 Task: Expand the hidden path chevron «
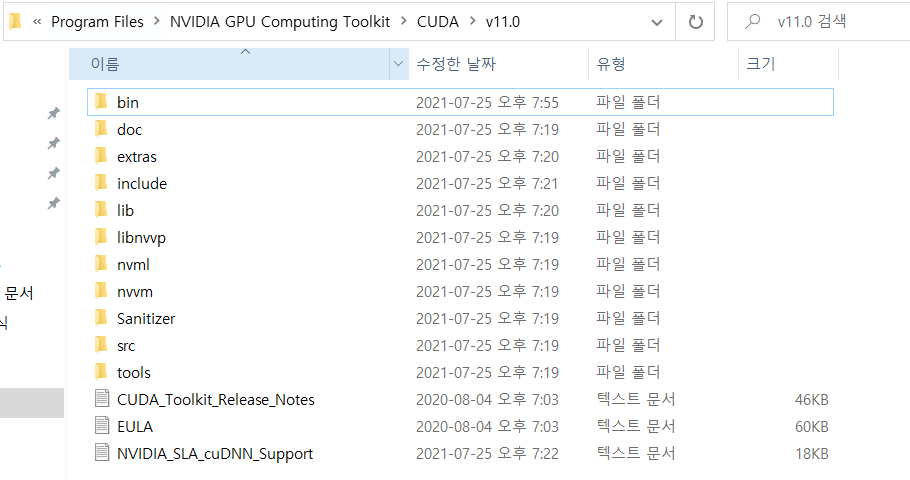coord(37,22)
